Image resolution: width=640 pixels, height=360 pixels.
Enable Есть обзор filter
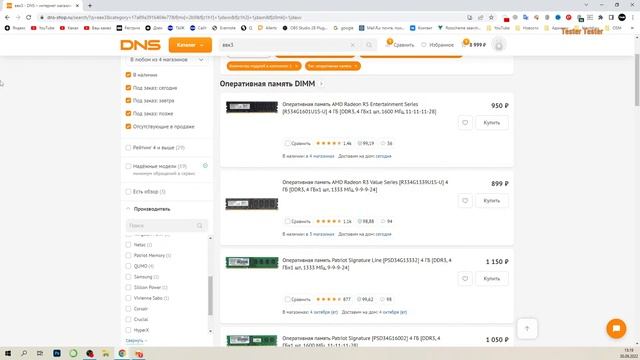128,191
